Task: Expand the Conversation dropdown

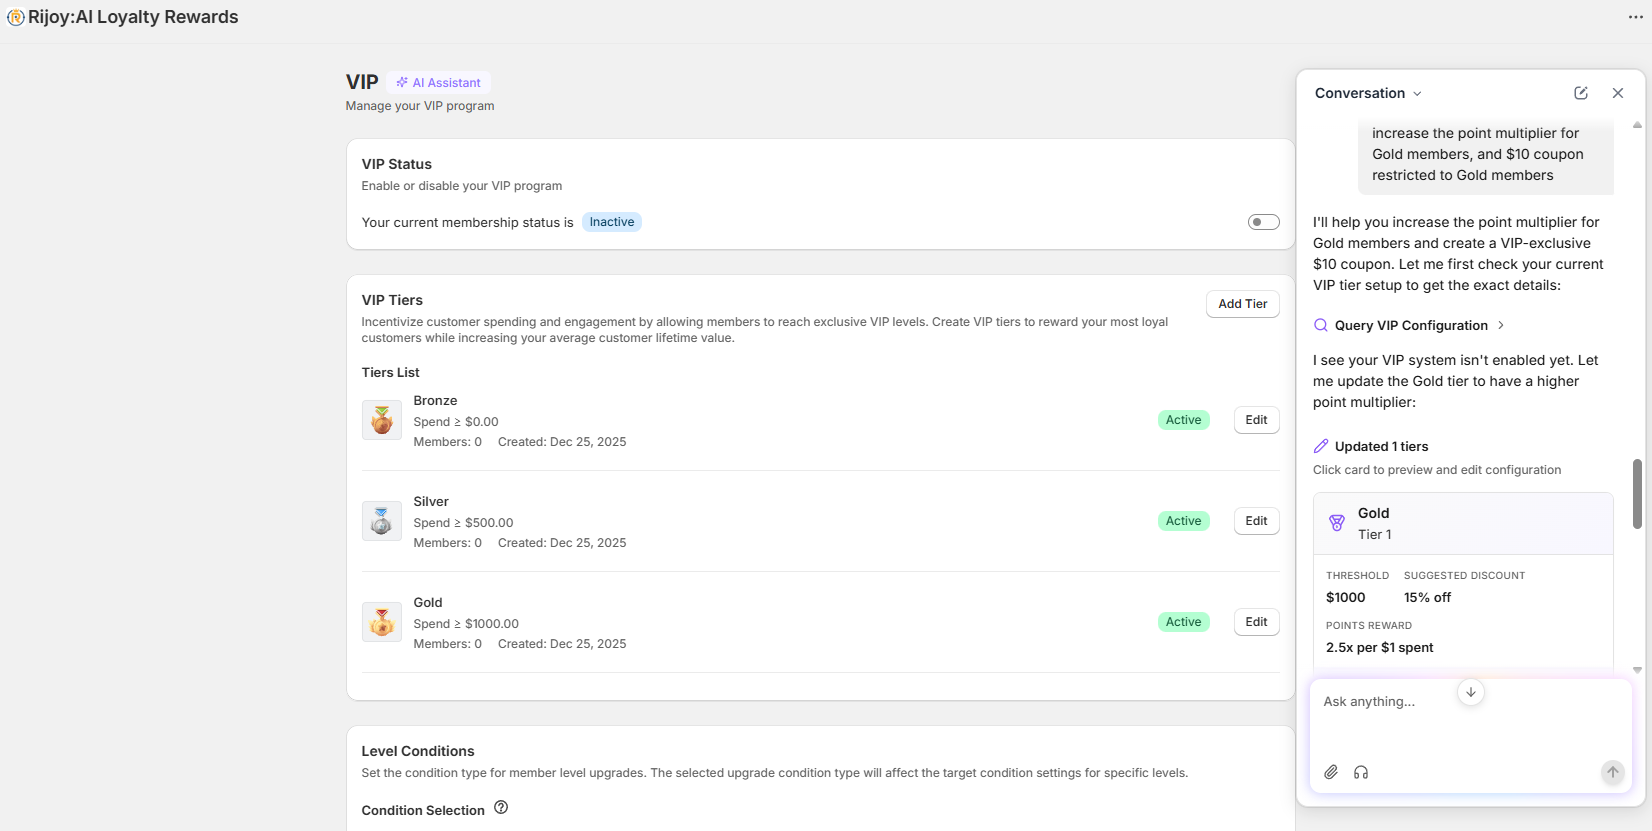Action: point(1368,93)
